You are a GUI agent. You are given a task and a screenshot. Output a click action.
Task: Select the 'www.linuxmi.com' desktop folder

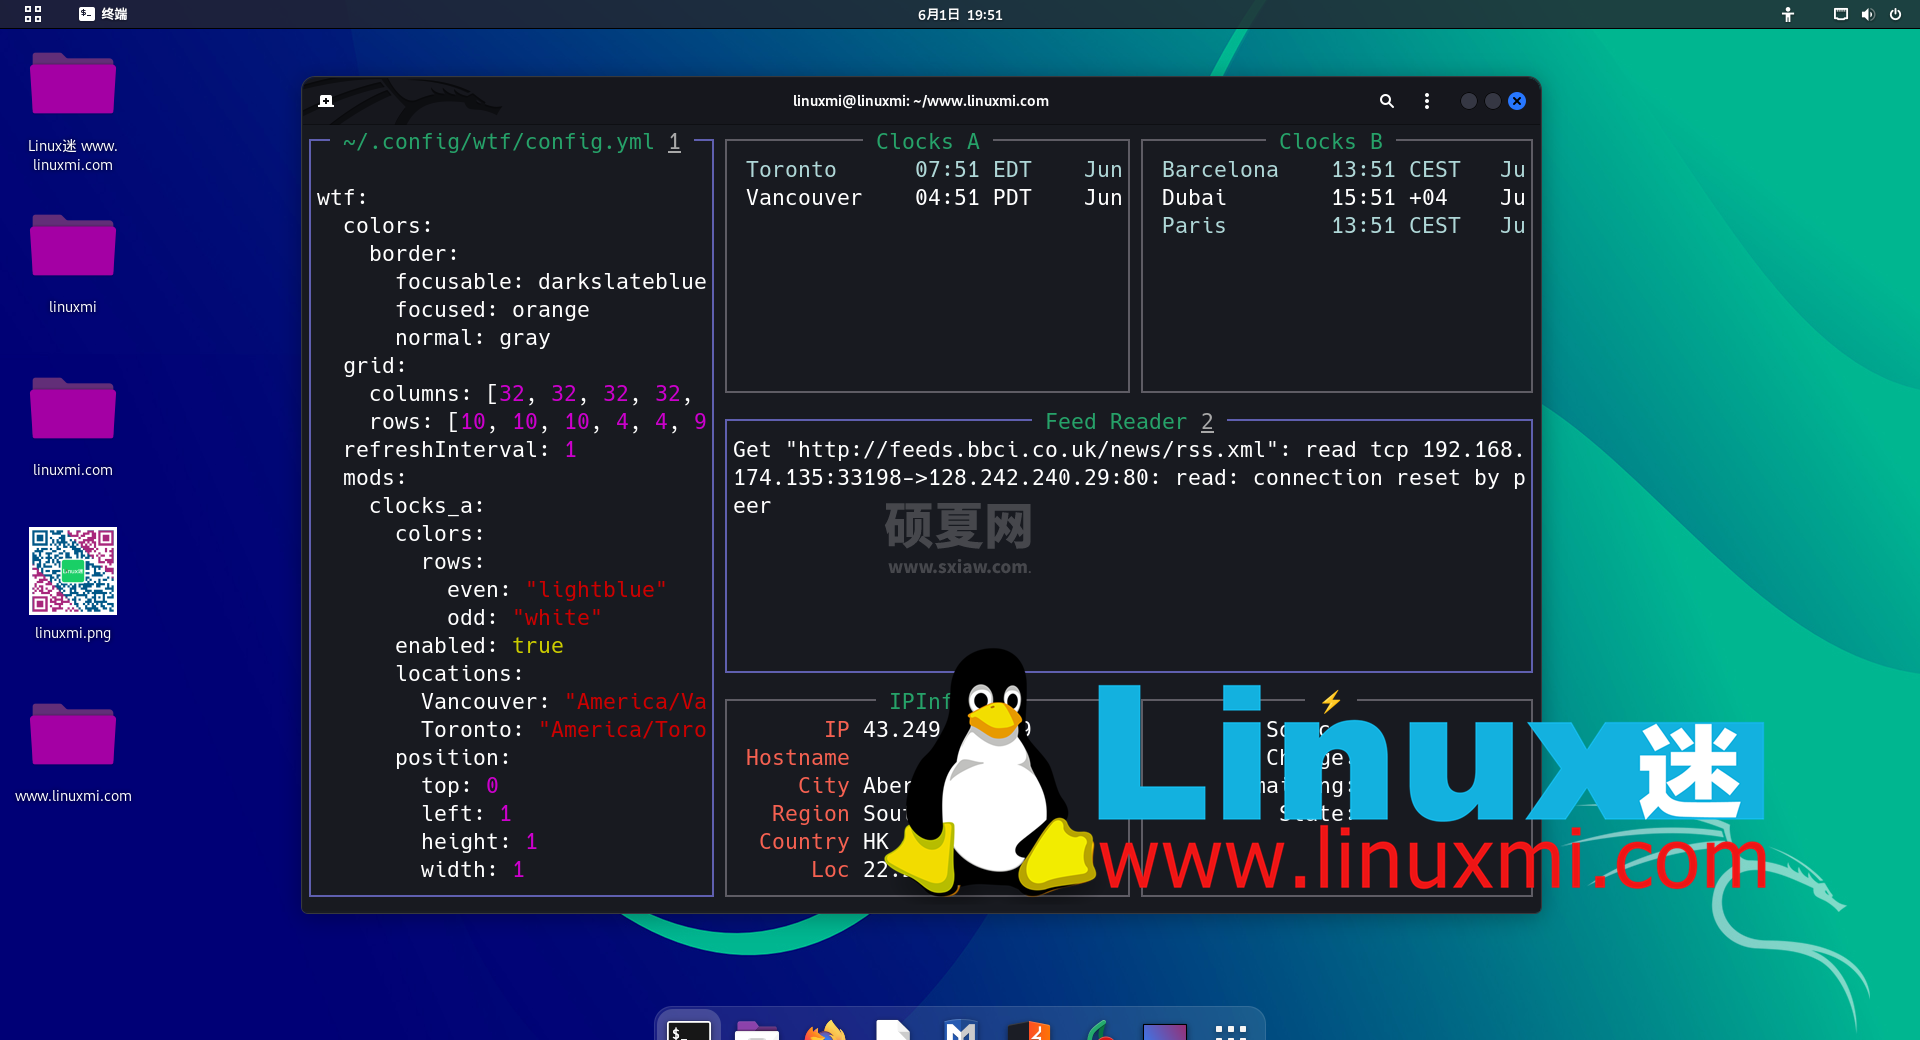coord(73,753)
